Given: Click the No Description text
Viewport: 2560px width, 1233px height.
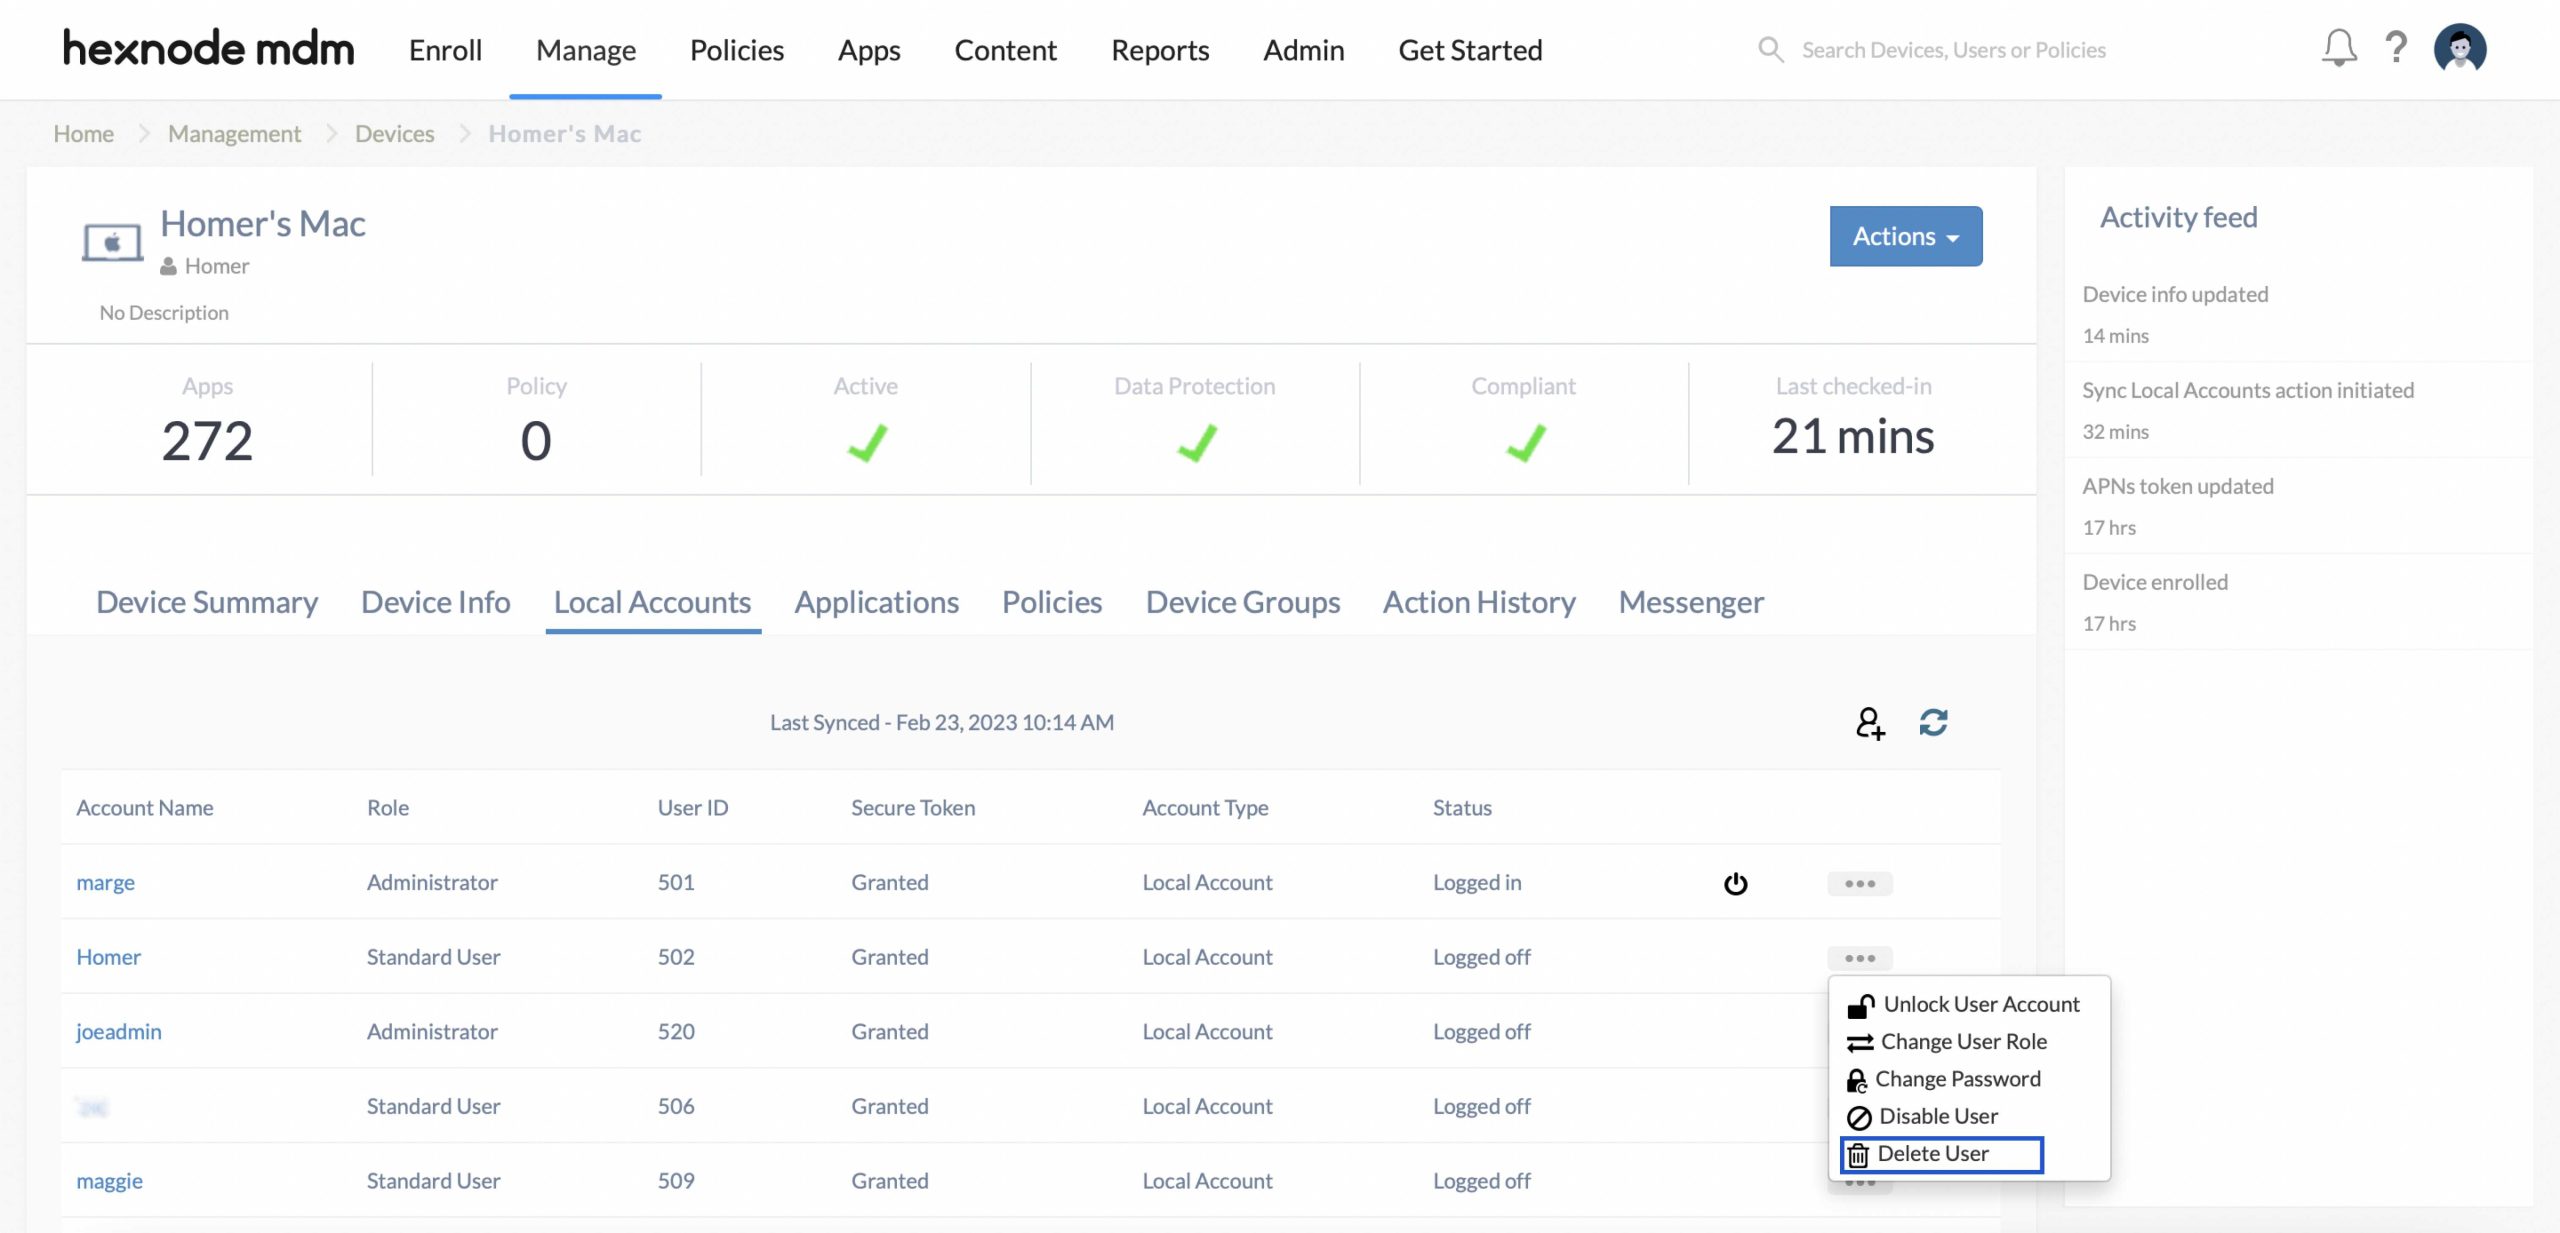Looking at the screenshot, I should (164, 312).
